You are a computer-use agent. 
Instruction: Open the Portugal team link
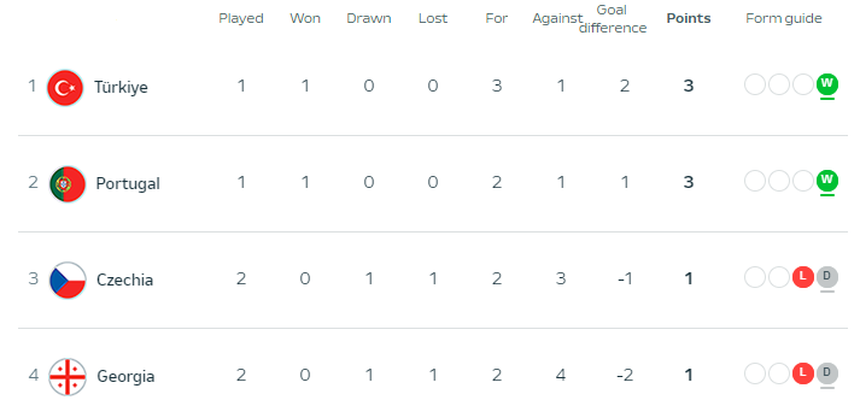click(127, 183)
